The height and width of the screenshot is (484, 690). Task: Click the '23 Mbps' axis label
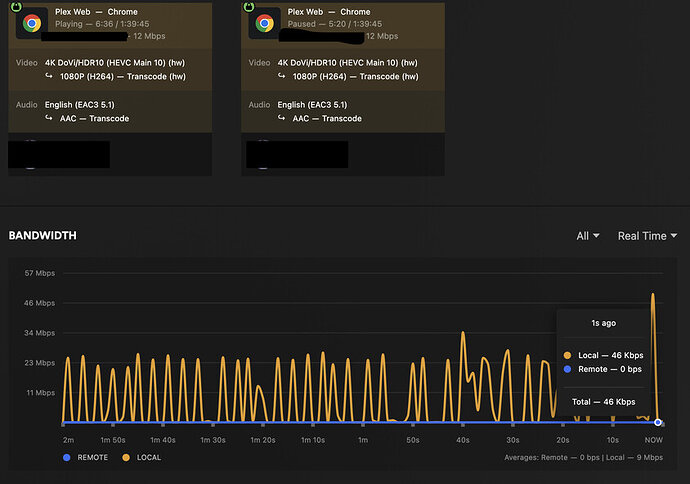pos(40,363)
